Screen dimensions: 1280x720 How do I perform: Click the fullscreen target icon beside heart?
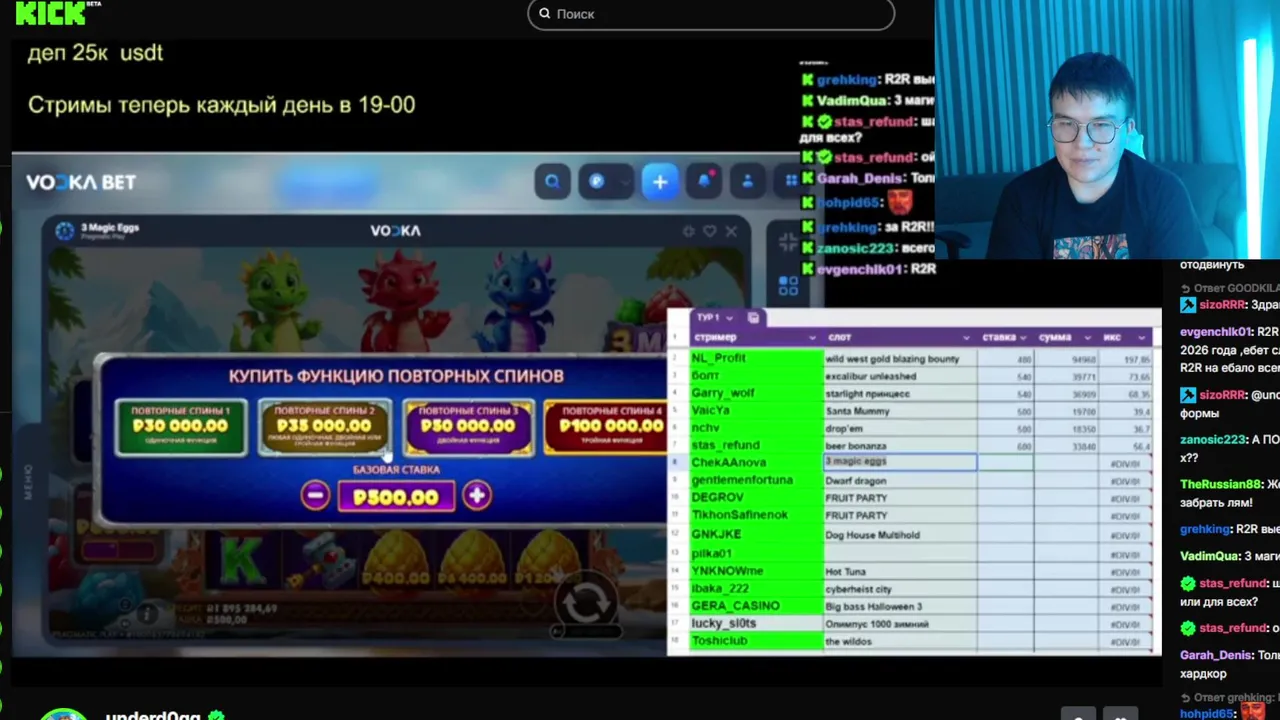(688, 231)
